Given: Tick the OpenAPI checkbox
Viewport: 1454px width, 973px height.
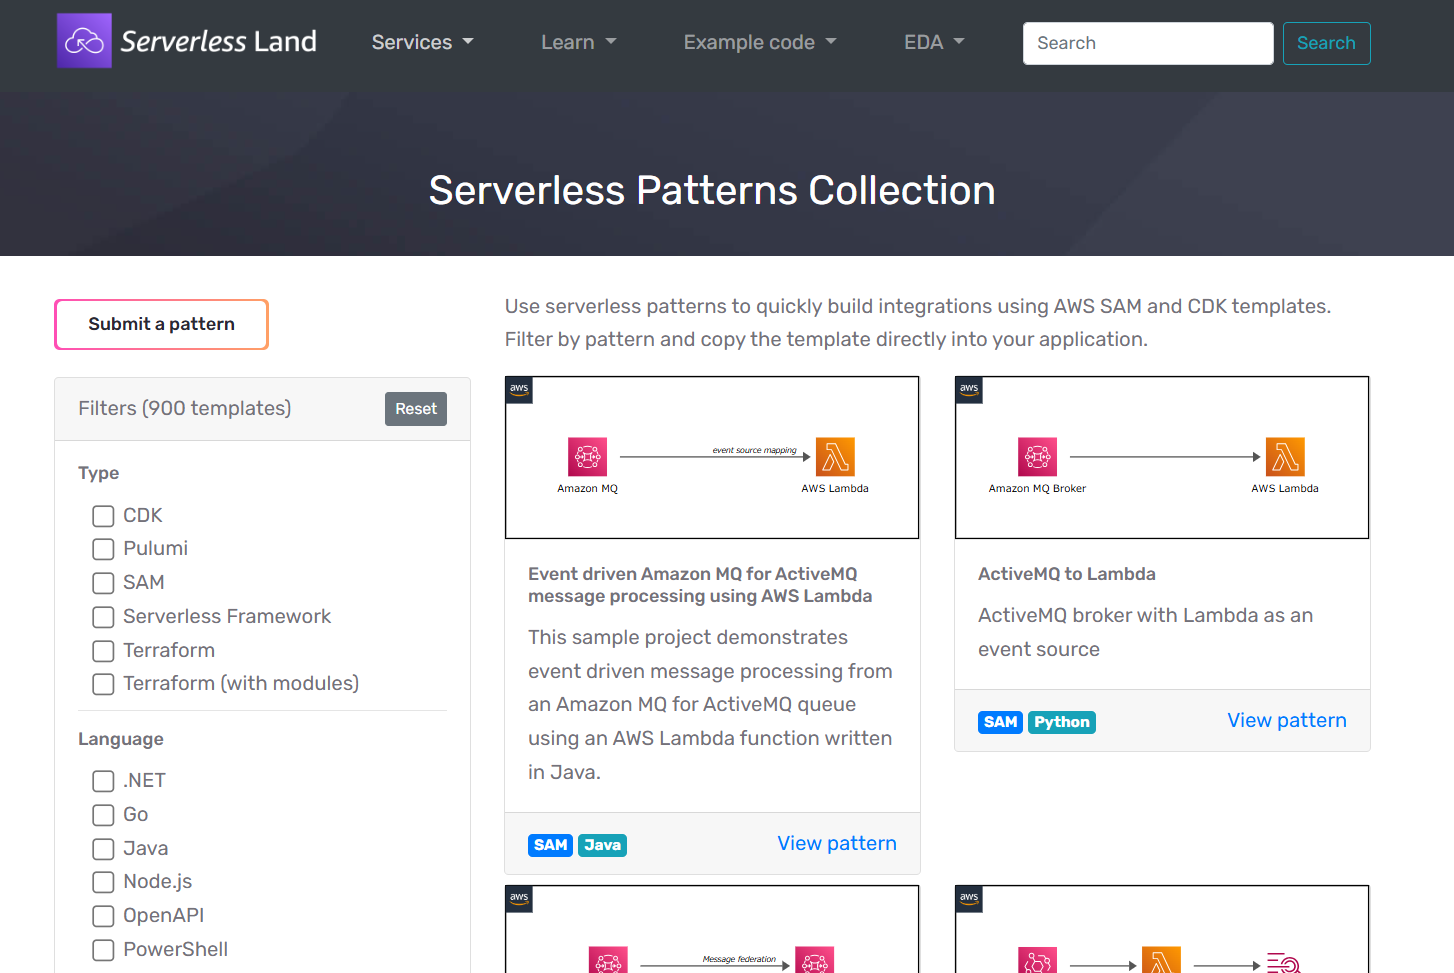Looking at the screenshot, I should 103,916.
